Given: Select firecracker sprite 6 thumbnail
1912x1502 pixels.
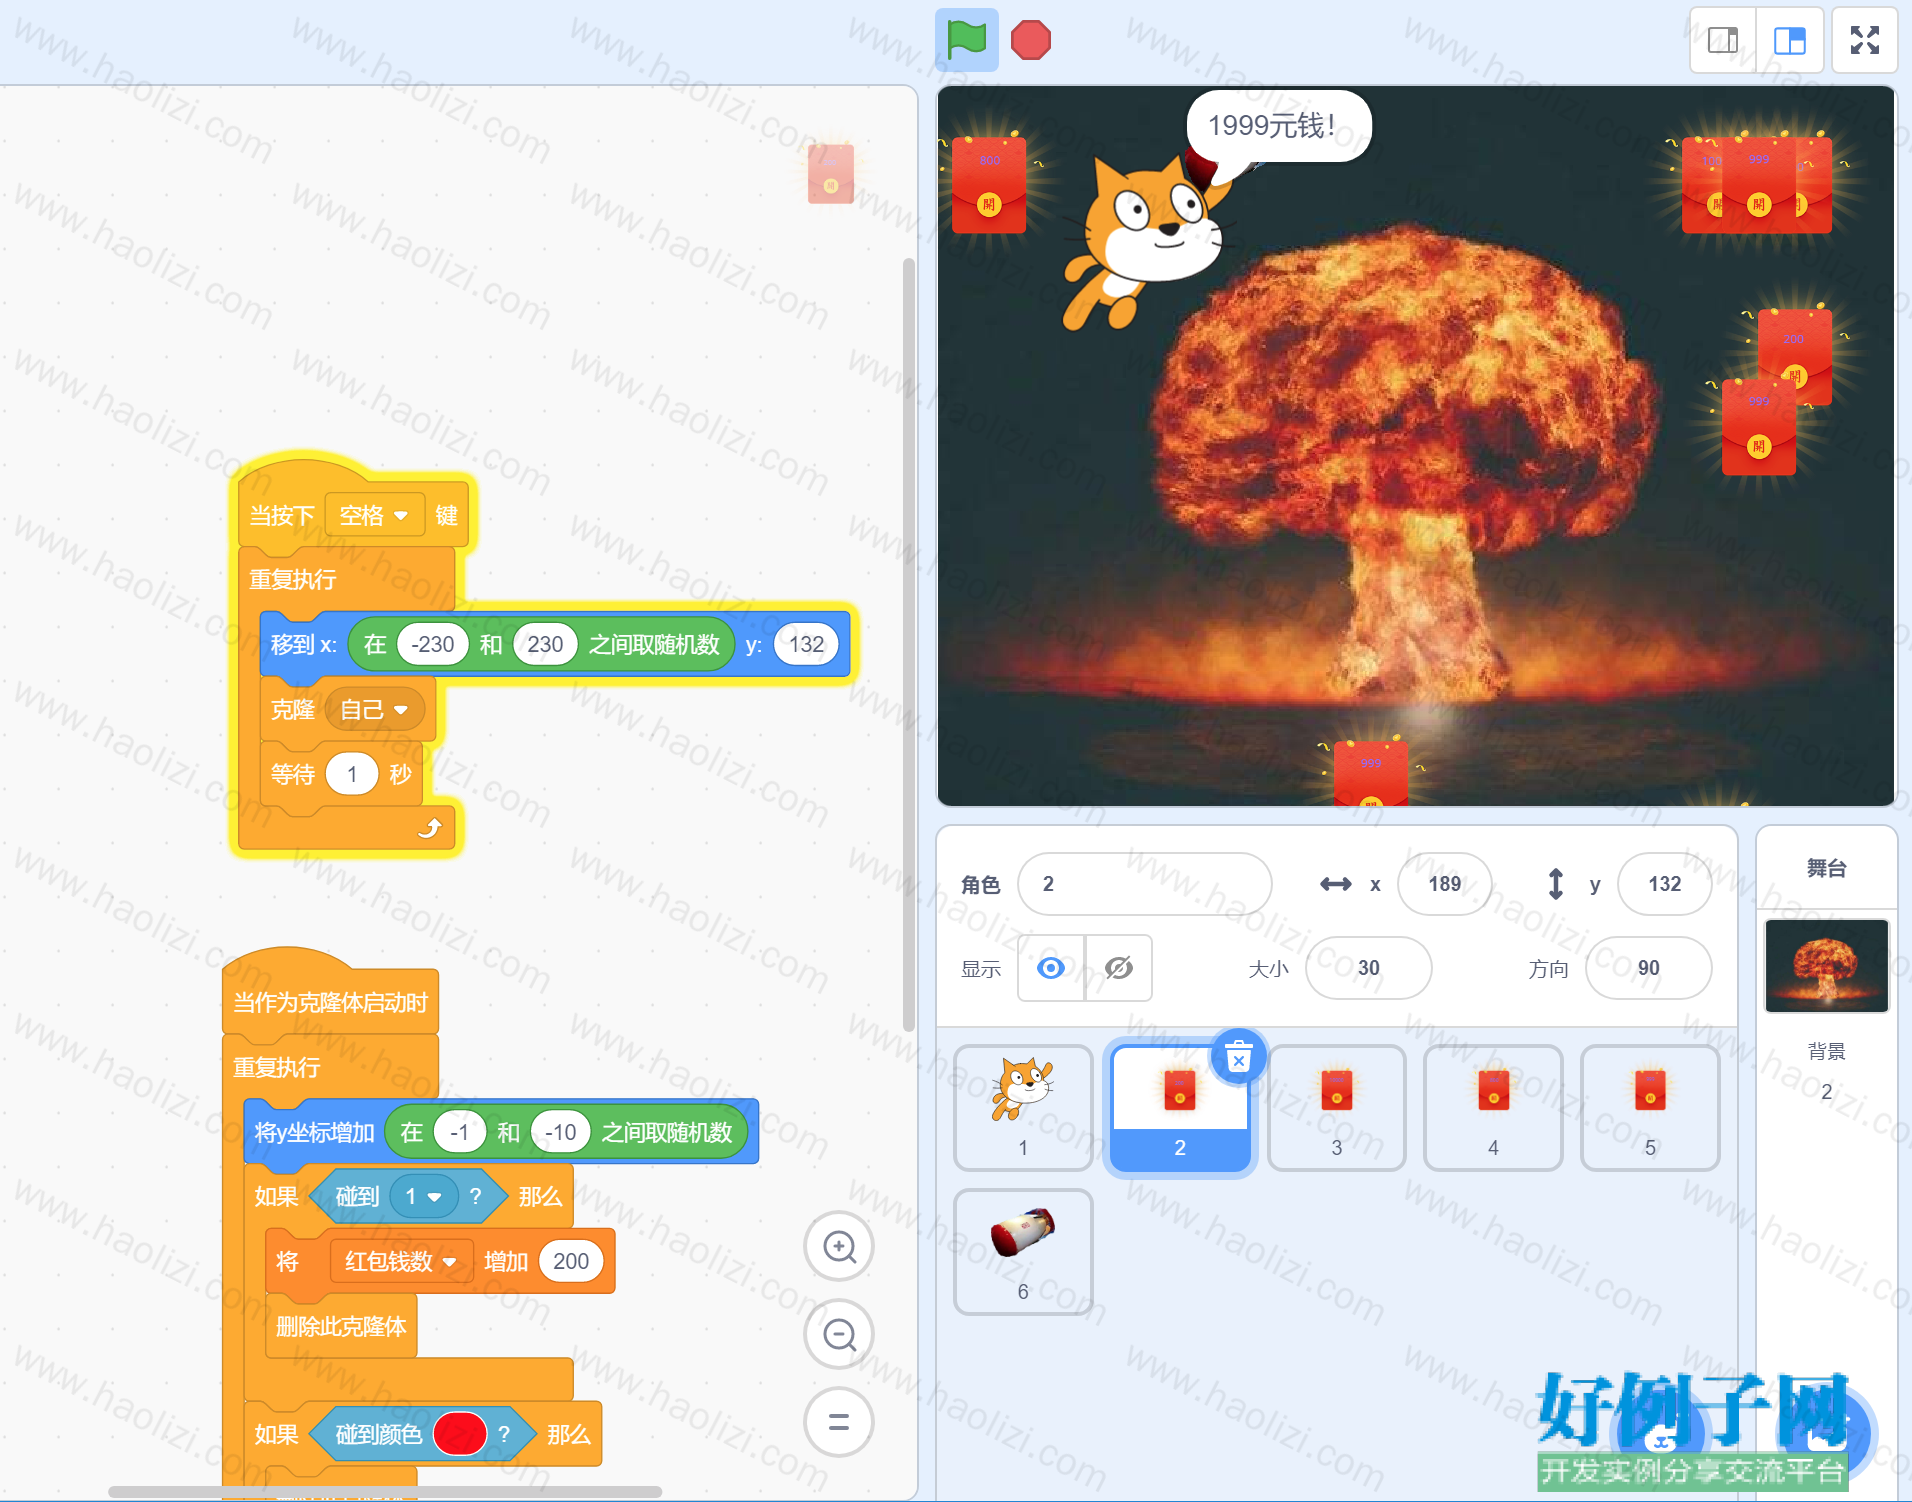Looking at the screenshot, I should click(1023, 1252).
